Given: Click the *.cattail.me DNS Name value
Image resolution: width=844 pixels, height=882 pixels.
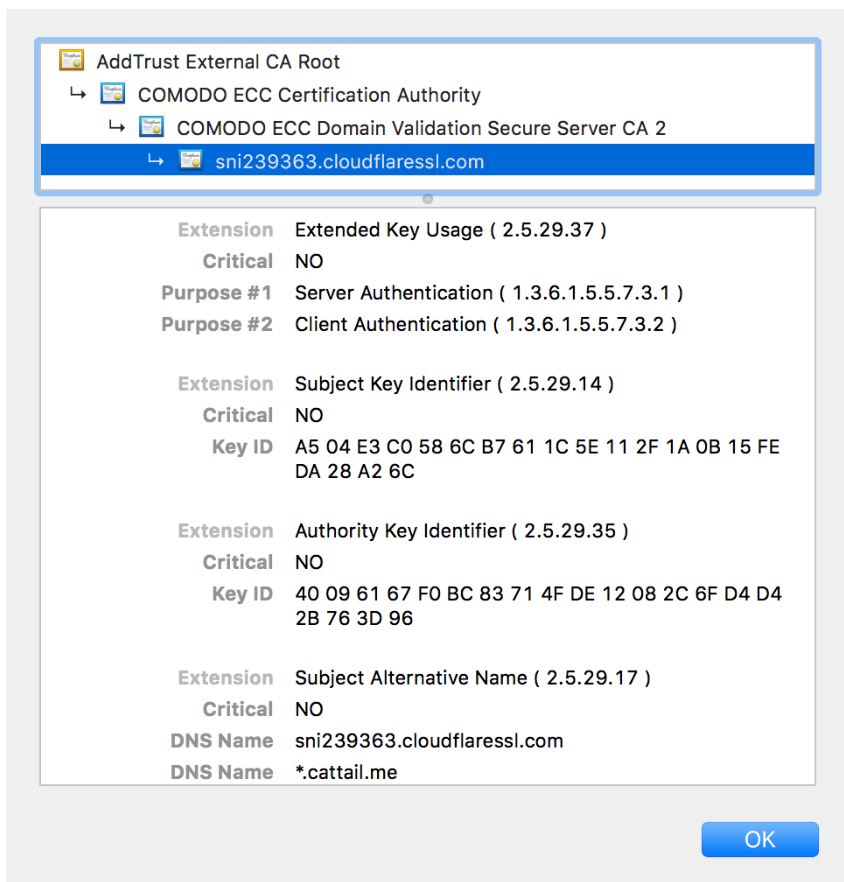Looking at the screenshot, I should 346,772.
